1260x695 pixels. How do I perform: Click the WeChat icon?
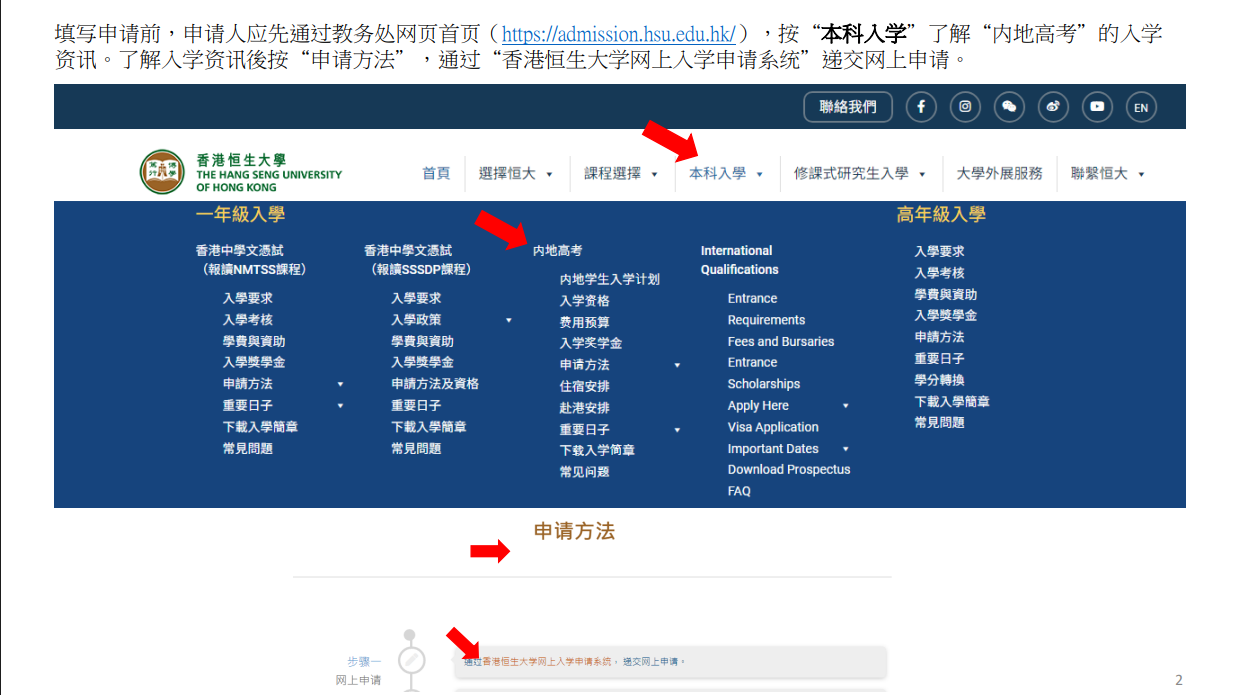click(x=1009, y=107)
